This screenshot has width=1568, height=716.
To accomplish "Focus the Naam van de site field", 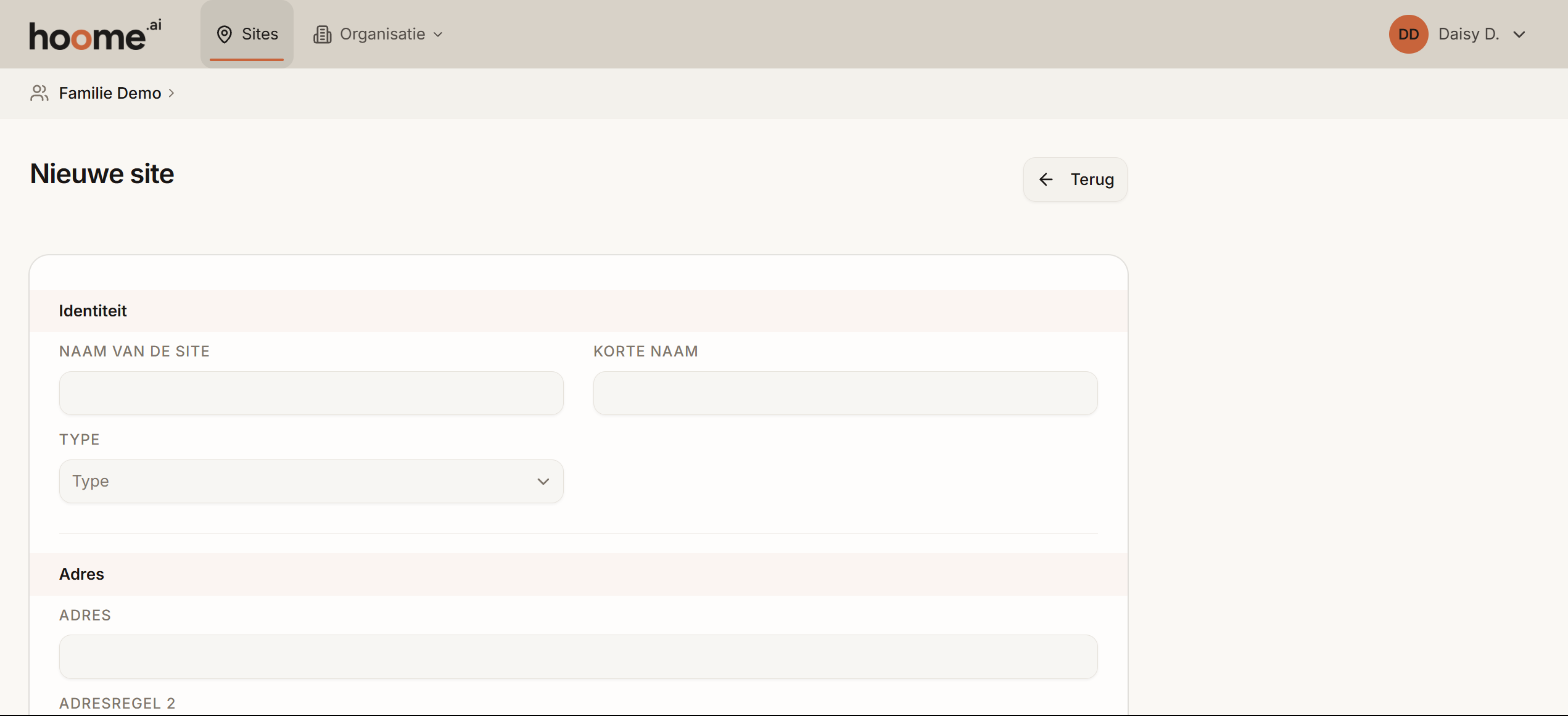I will (311, 393).
